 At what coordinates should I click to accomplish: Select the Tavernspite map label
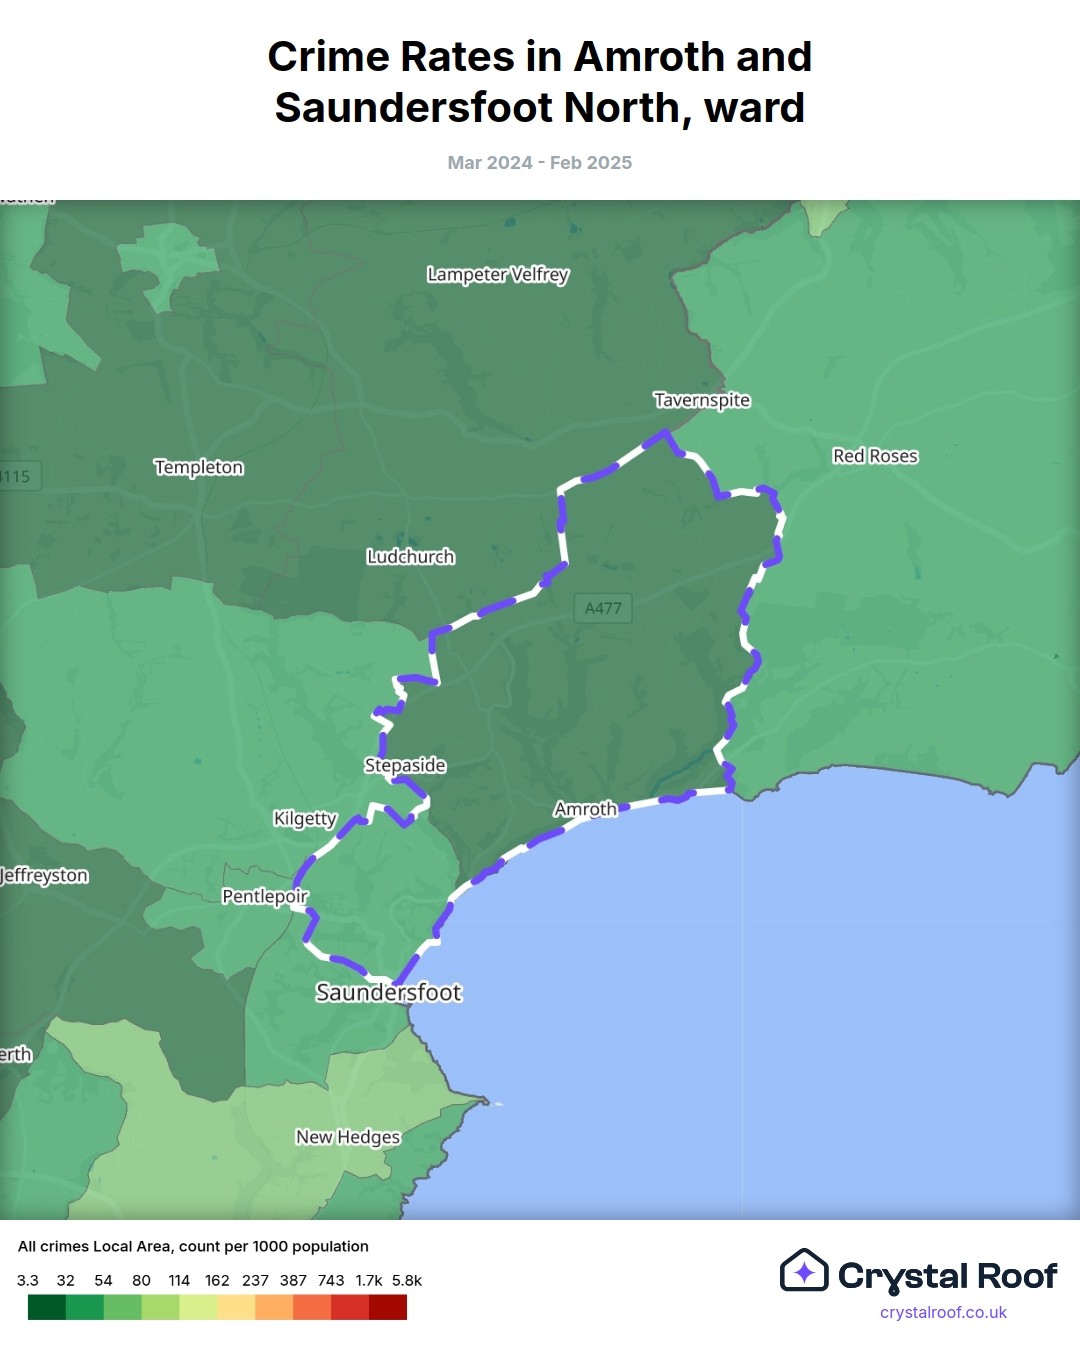click(x=701, y=400)
